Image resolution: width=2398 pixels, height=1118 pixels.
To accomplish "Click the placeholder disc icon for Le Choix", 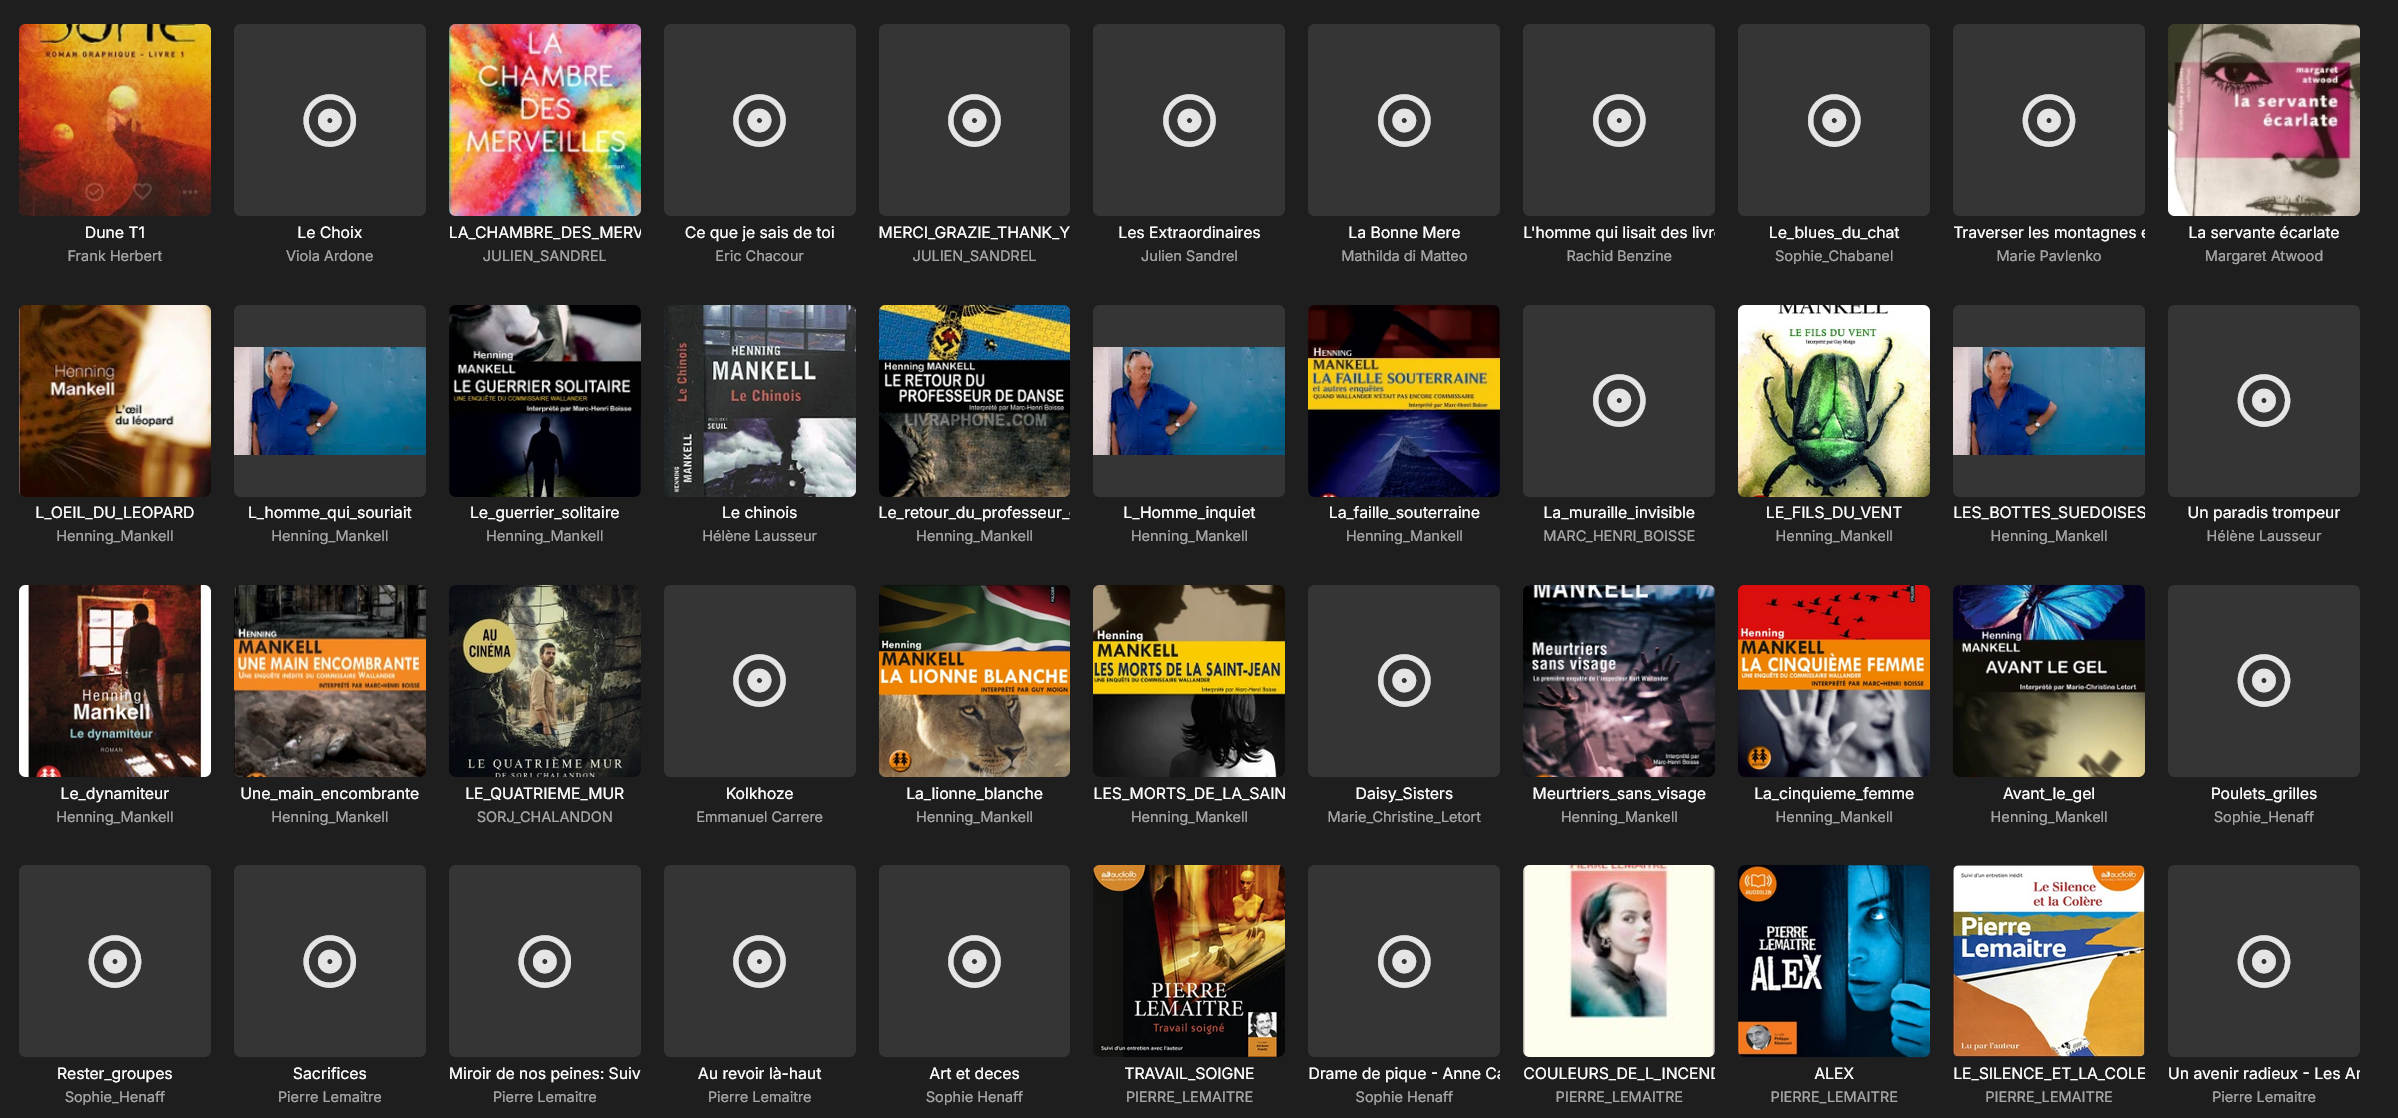I will coord(329,121).
